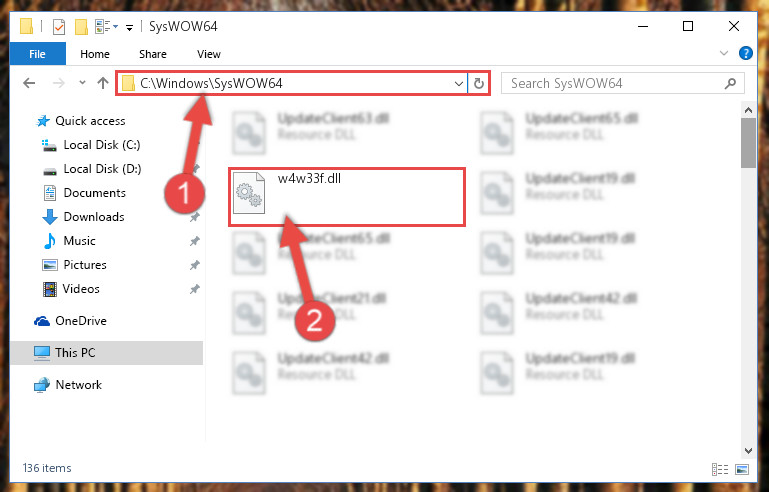Expand the ribbon chevron
The image size is (769, 492).
point(723,53)
